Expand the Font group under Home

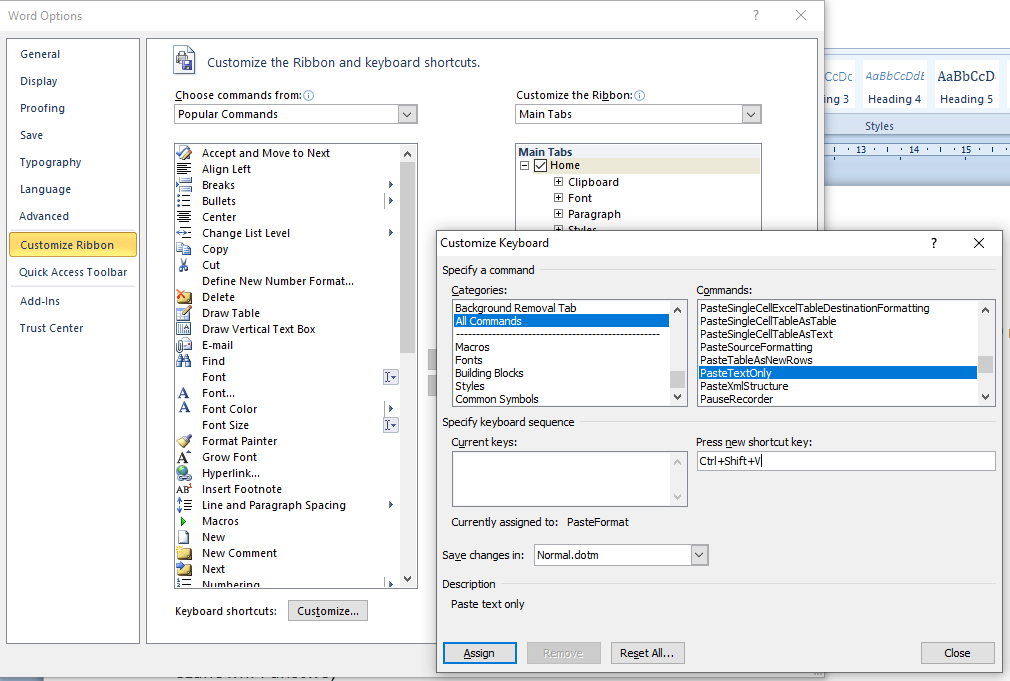(558, 198)
